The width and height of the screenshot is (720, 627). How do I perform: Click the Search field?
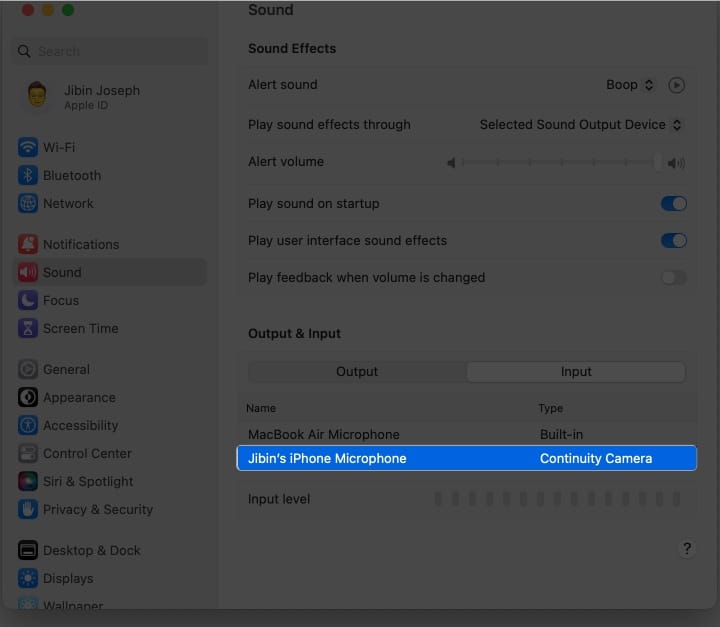[110, 51]
